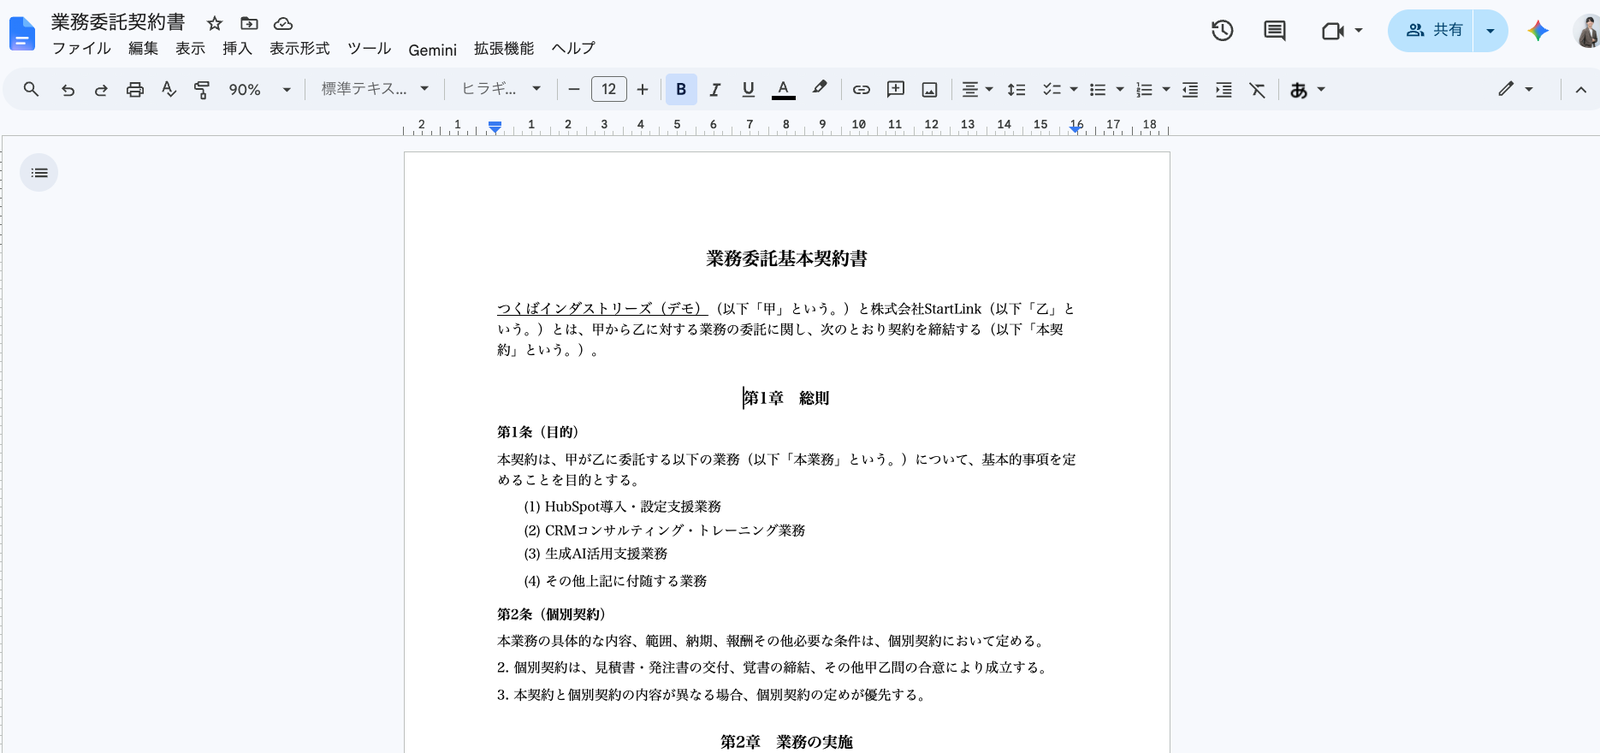Collapse the toolbar with chevron
Image resolution: width=1600 pixels, height=753 pixels.
(1580, 89)
